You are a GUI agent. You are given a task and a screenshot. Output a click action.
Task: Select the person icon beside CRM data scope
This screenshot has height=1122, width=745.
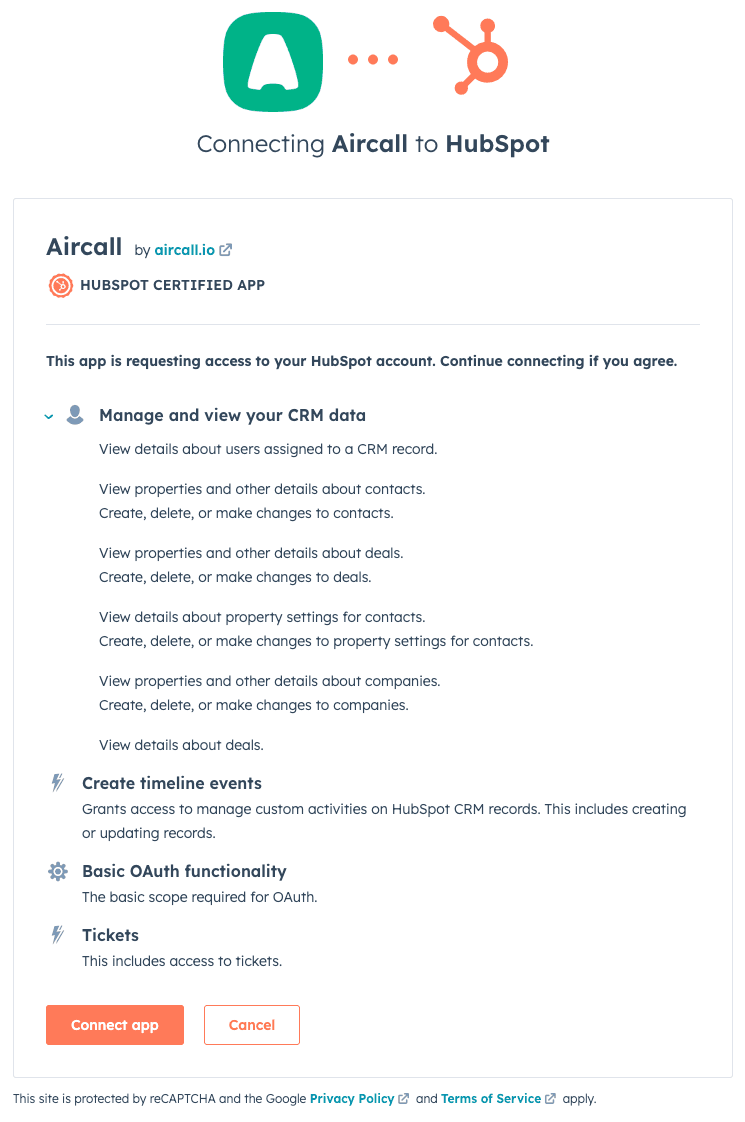tap(74, 414)
